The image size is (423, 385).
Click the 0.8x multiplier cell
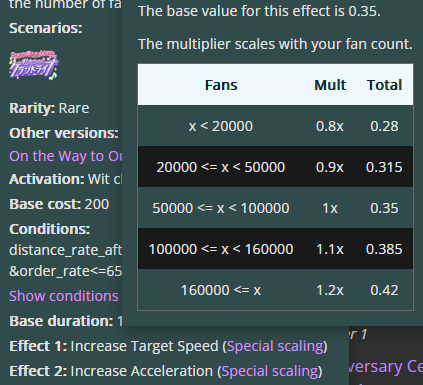[330, 126]
